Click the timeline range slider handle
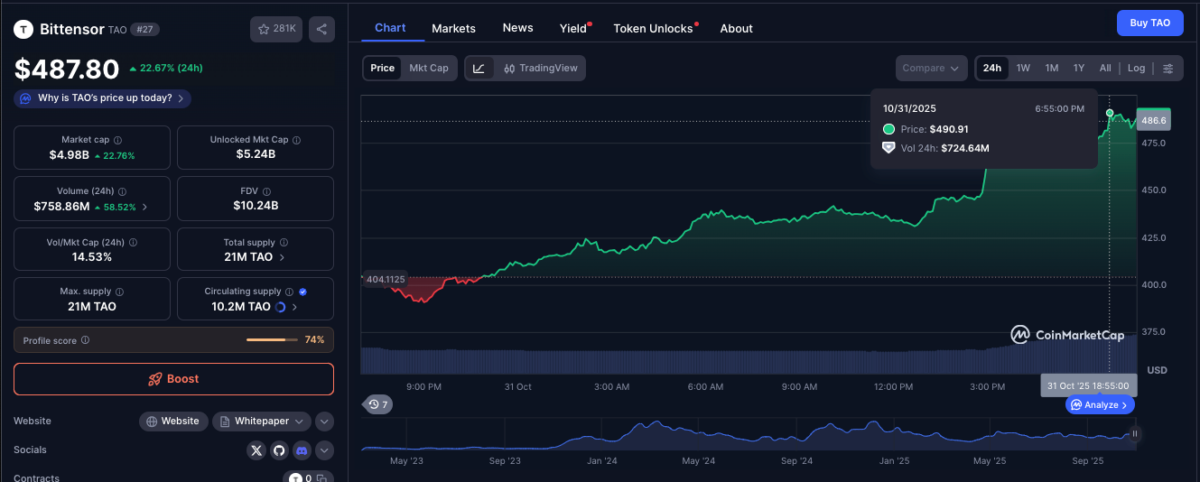 coord(1135,434)
